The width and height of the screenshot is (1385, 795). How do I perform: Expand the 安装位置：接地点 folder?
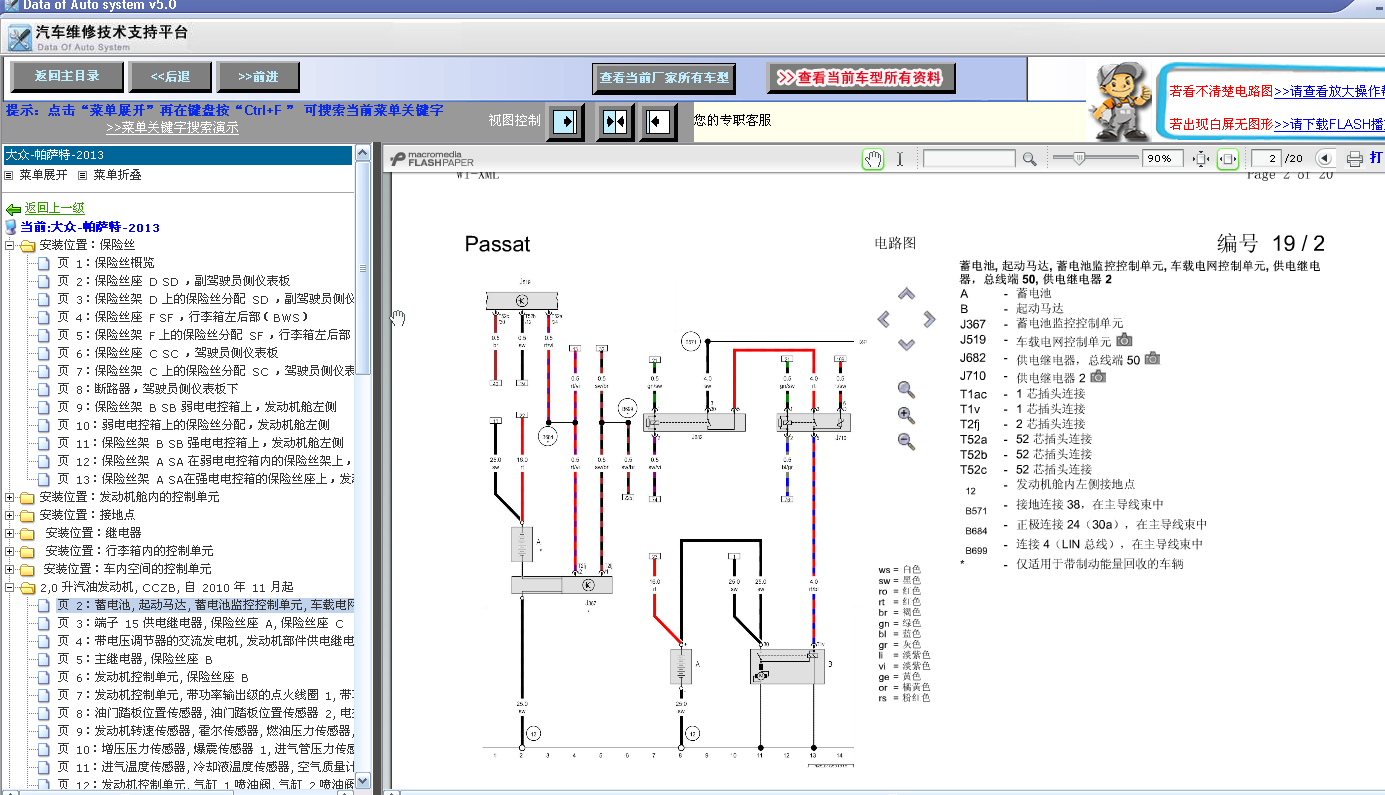click(10, 515)
